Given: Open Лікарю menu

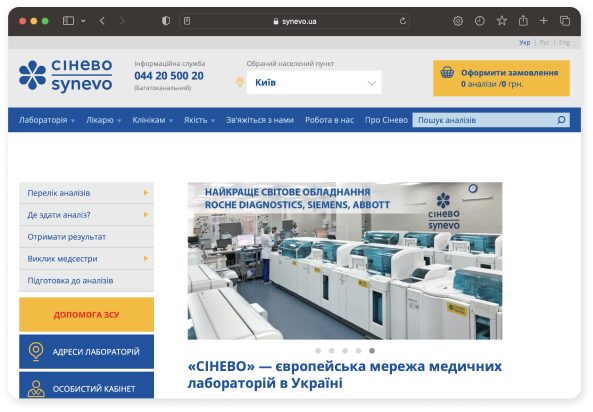Looking at the screenshot, I should (x=103, y=120).
